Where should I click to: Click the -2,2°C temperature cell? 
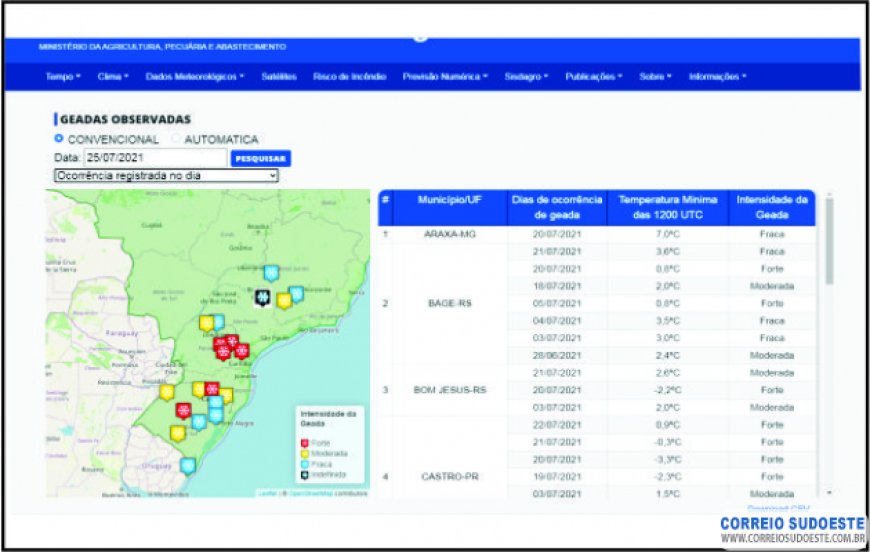pyautogui.click(x=667, y=390)
